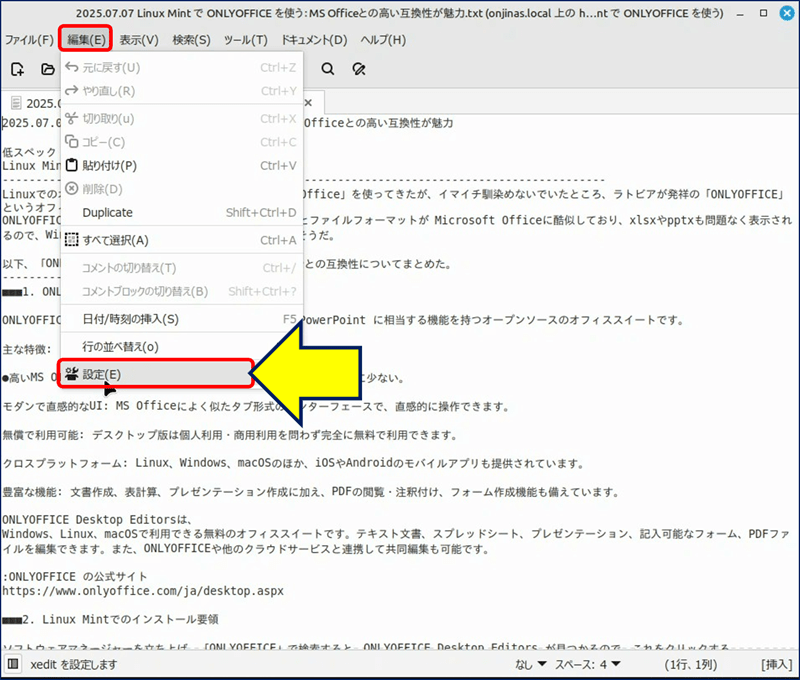The width and height of the screenshot is (800, 680).
Task: Click the (1行、1列) cursor position indicator
Action: (x=691, y=664)
